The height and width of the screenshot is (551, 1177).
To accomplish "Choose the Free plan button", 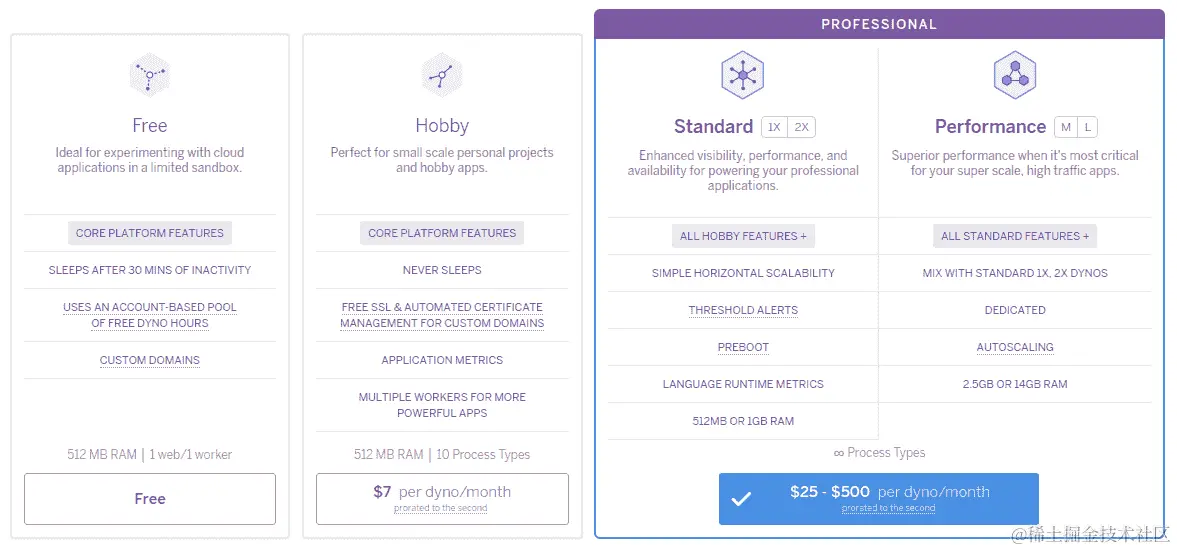I will click(x=150, y=499).
